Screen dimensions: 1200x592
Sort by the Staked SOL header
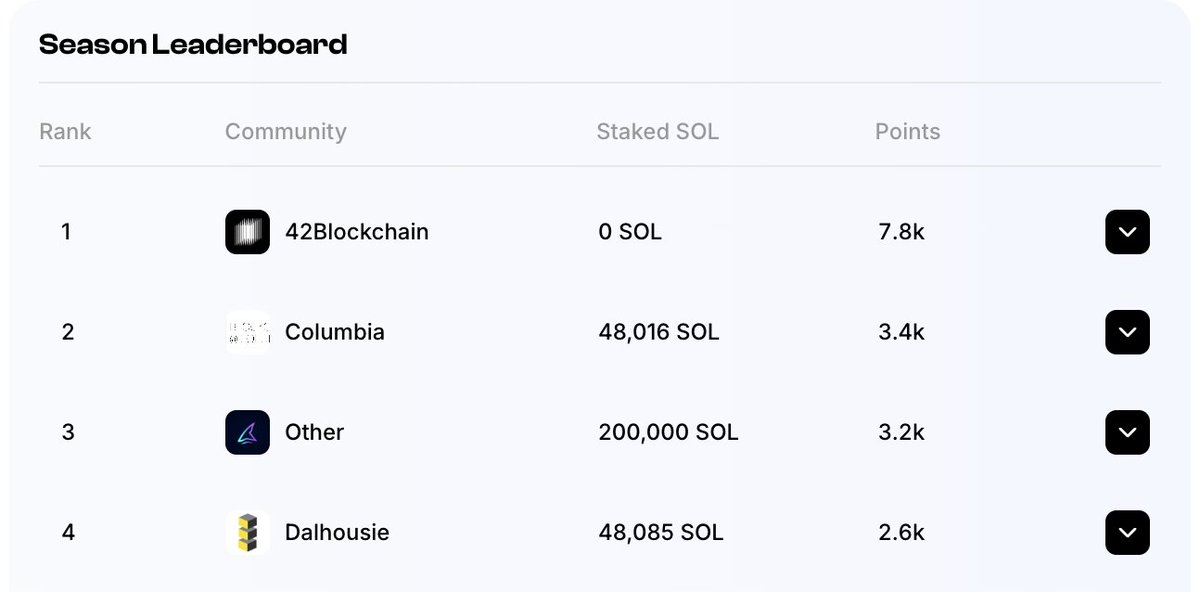coord(657,131)
